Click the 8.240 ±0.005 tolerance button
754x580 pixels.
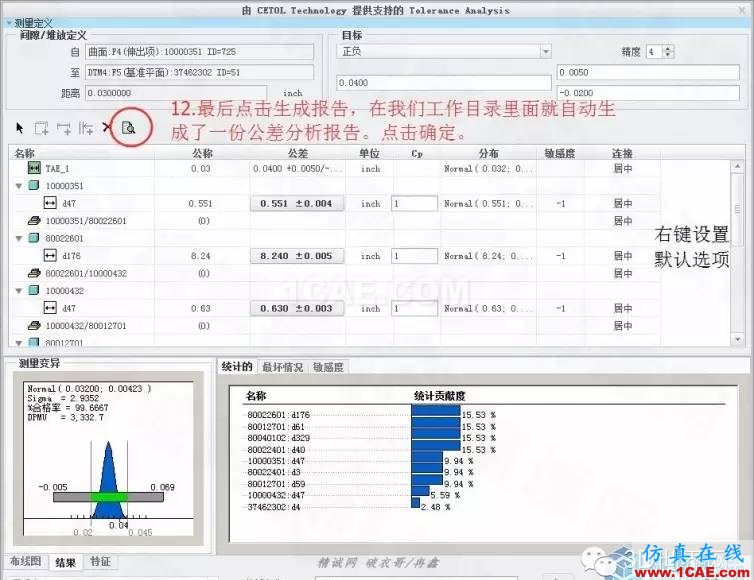tap(297, 256)
